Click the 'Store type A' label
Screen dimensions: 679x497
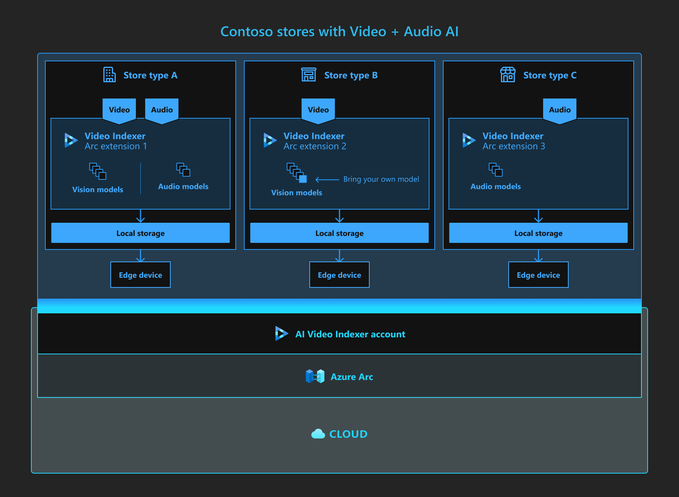[150, 75]
